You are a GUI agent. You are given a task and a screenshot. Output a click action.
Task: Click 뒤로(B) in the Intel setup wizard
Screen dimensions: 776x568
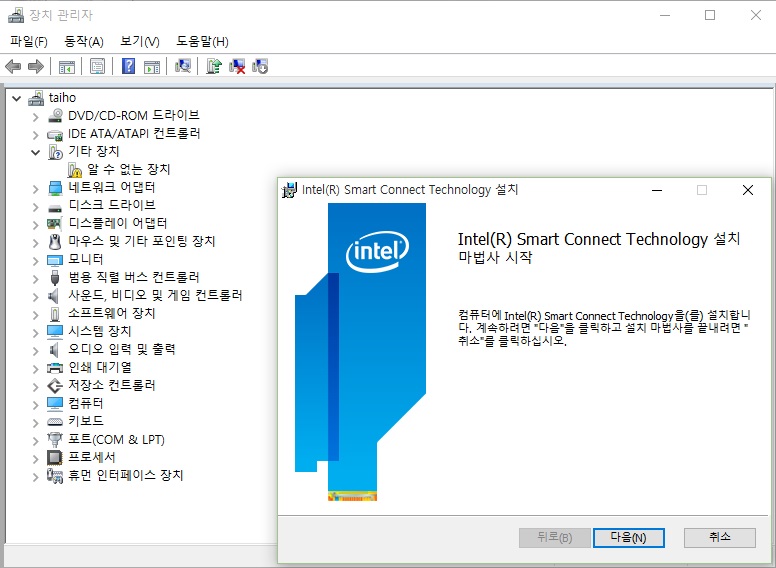[555, 537]
